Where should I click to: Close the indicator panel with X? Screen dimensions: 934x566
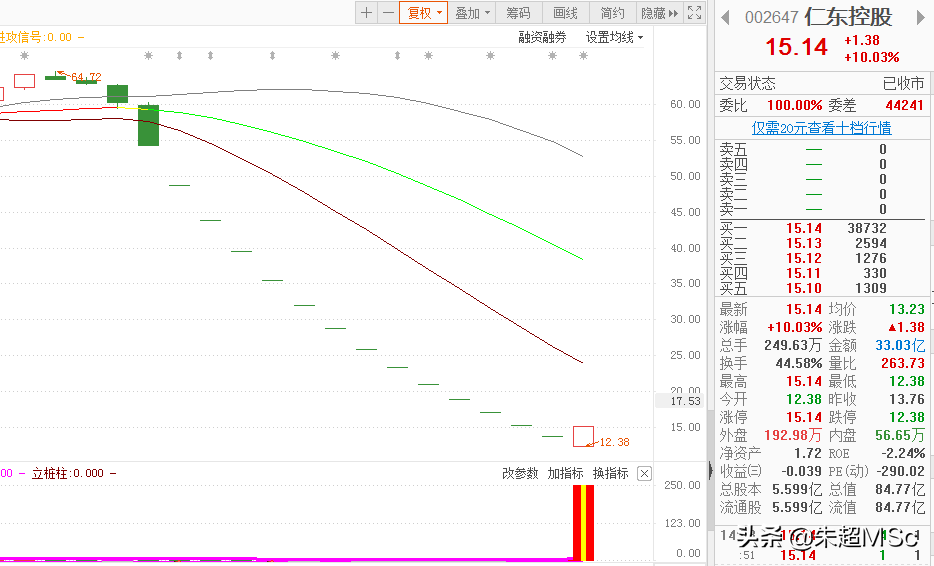point(644,473)
